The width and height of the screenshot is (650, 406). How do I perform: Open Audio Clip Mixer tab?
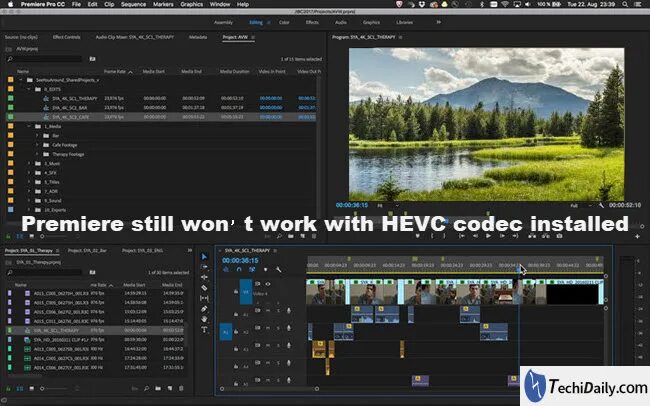(x=135, y=37)
